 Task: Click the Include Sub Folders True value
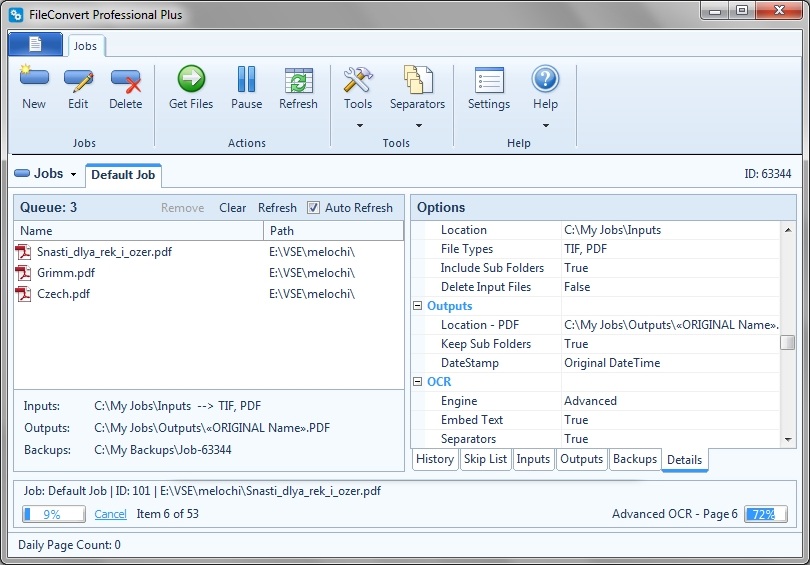pos(576,268)
